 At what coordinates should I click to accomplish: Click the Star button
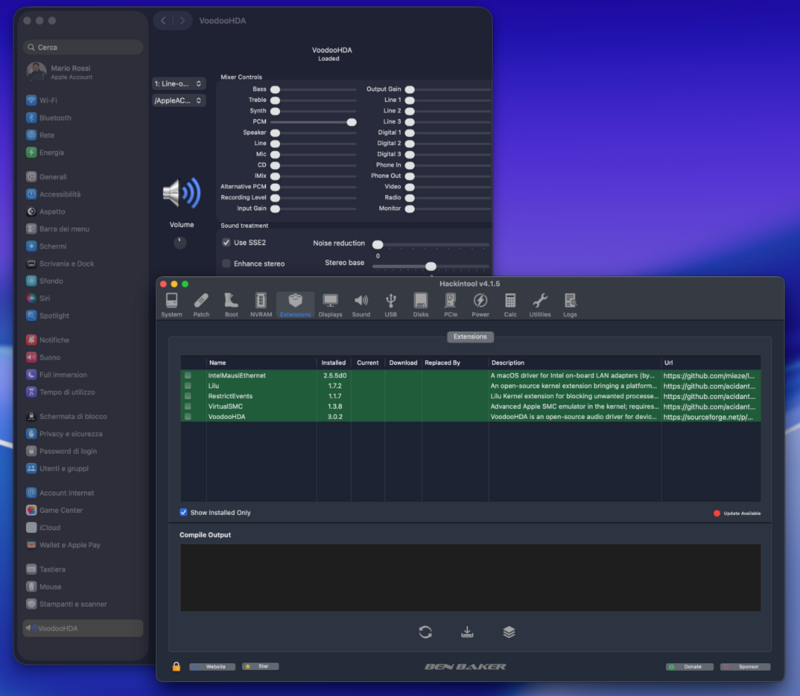click(x=260, y=666)
